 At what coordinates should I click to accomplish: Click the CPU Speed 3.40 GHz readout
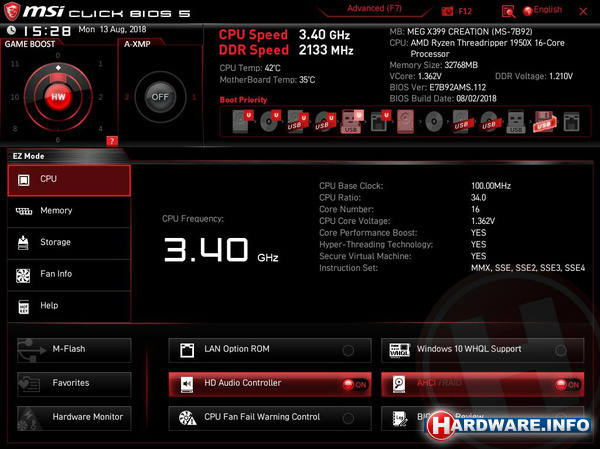(284, 35)
